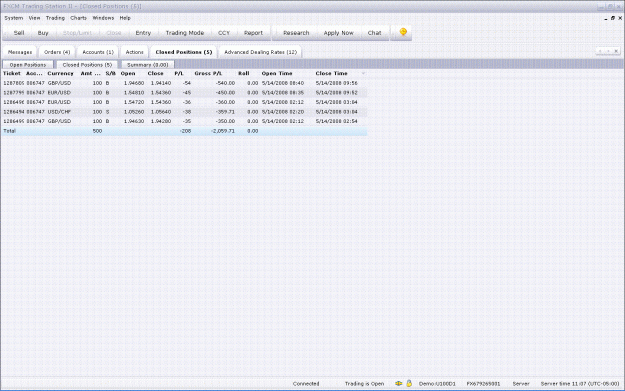Click the Total row label

pos(9,131)
